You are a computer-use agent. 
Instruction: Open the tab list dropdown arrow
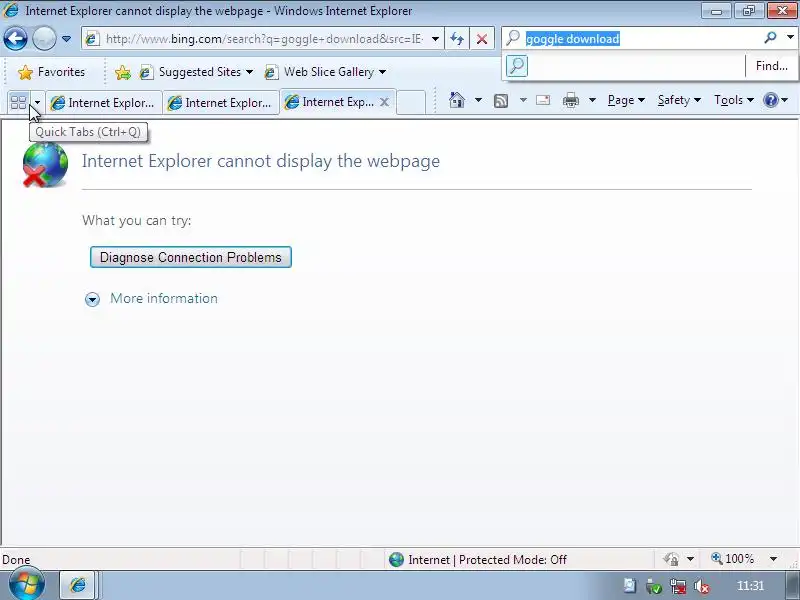click(37, 103)
